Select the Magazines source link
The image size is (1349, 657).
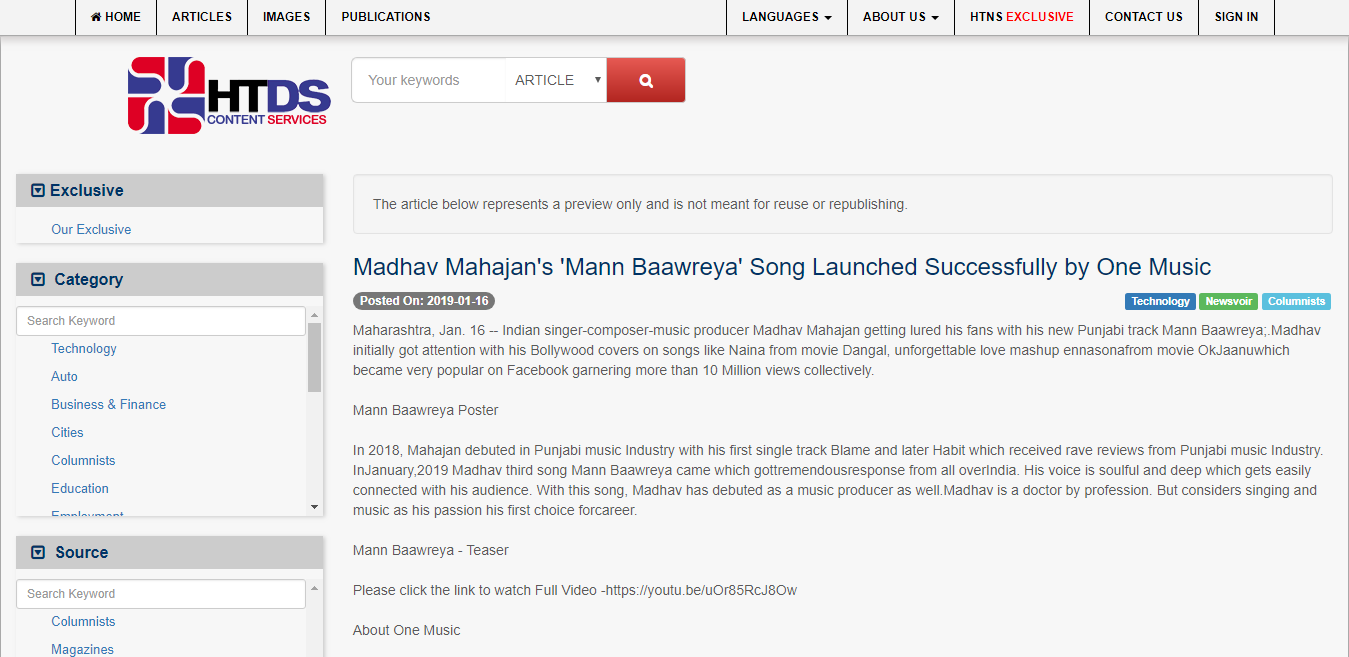coord(82,649)
